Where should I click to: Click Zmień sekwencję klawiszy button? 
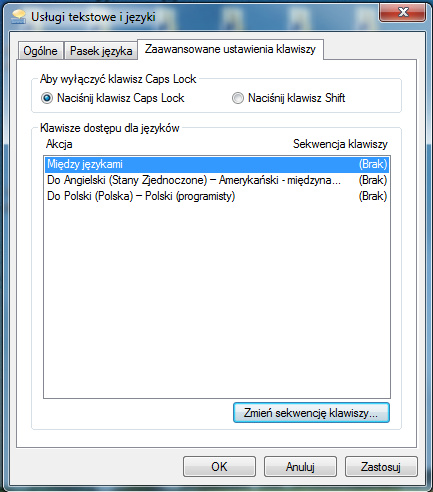click(x=311, y=413)
